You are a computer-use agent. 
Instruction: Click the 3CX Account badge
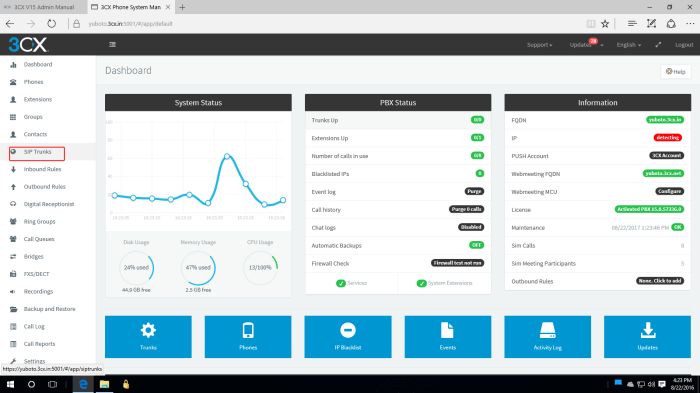coord(666,156)
